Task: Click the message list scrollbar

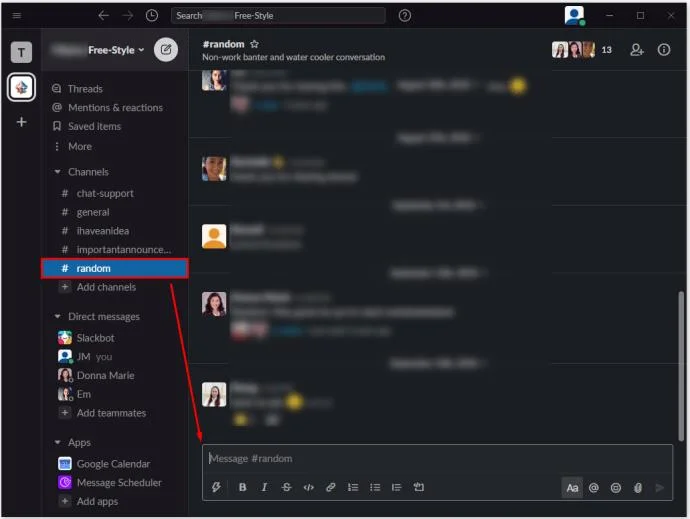Action: (x=681, y=365)
